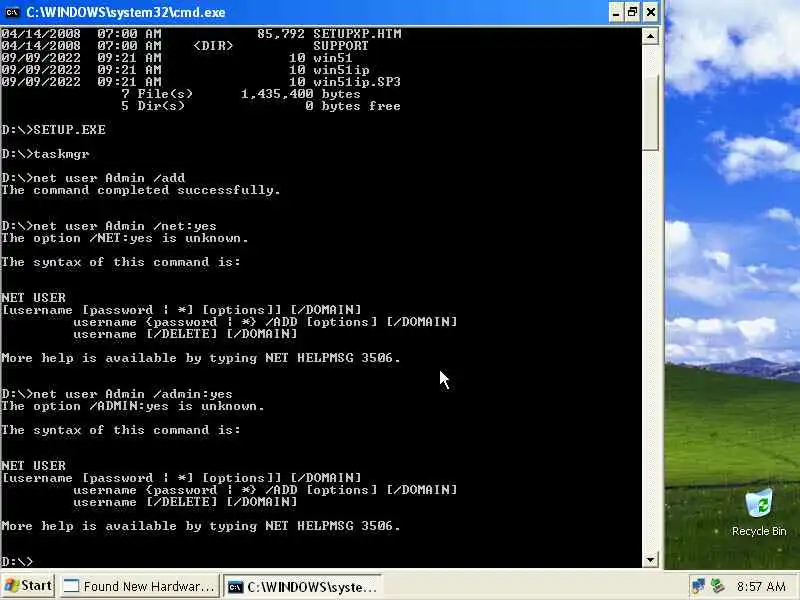
Task: Click the 'D:\>taskmgr' command line
Action: [45, 154]
